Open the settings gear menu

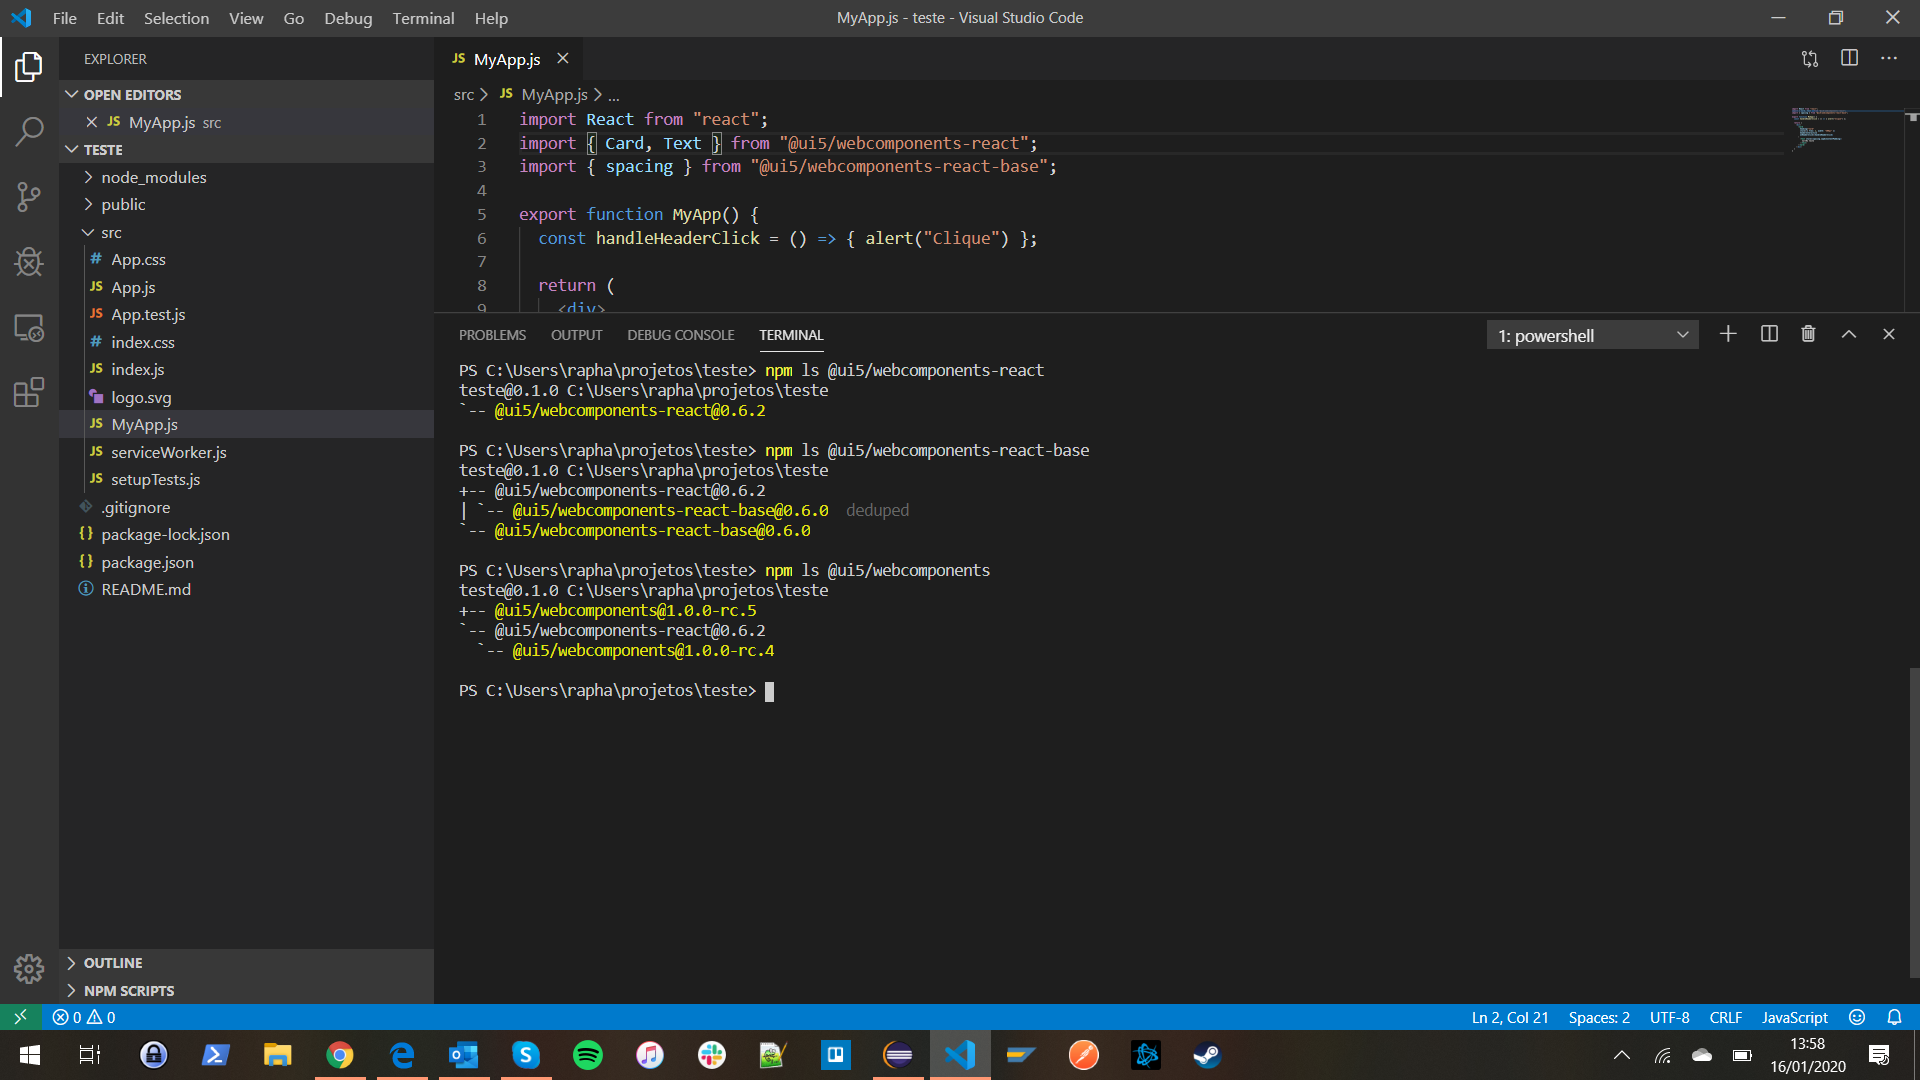pos(29,968)
